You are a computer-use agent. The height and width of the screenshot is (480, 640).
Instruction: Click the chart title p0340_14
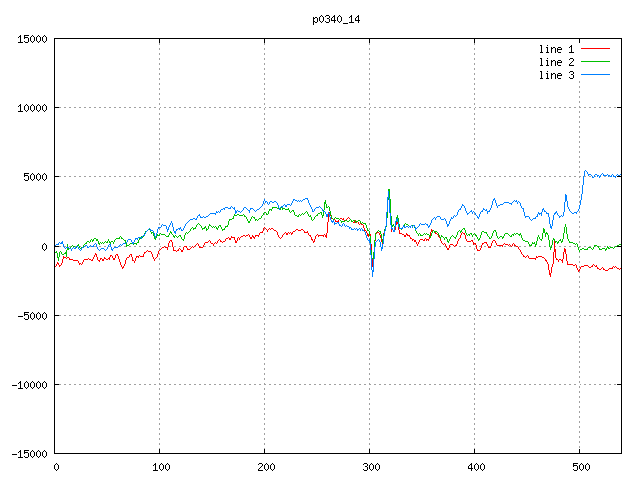336,20
